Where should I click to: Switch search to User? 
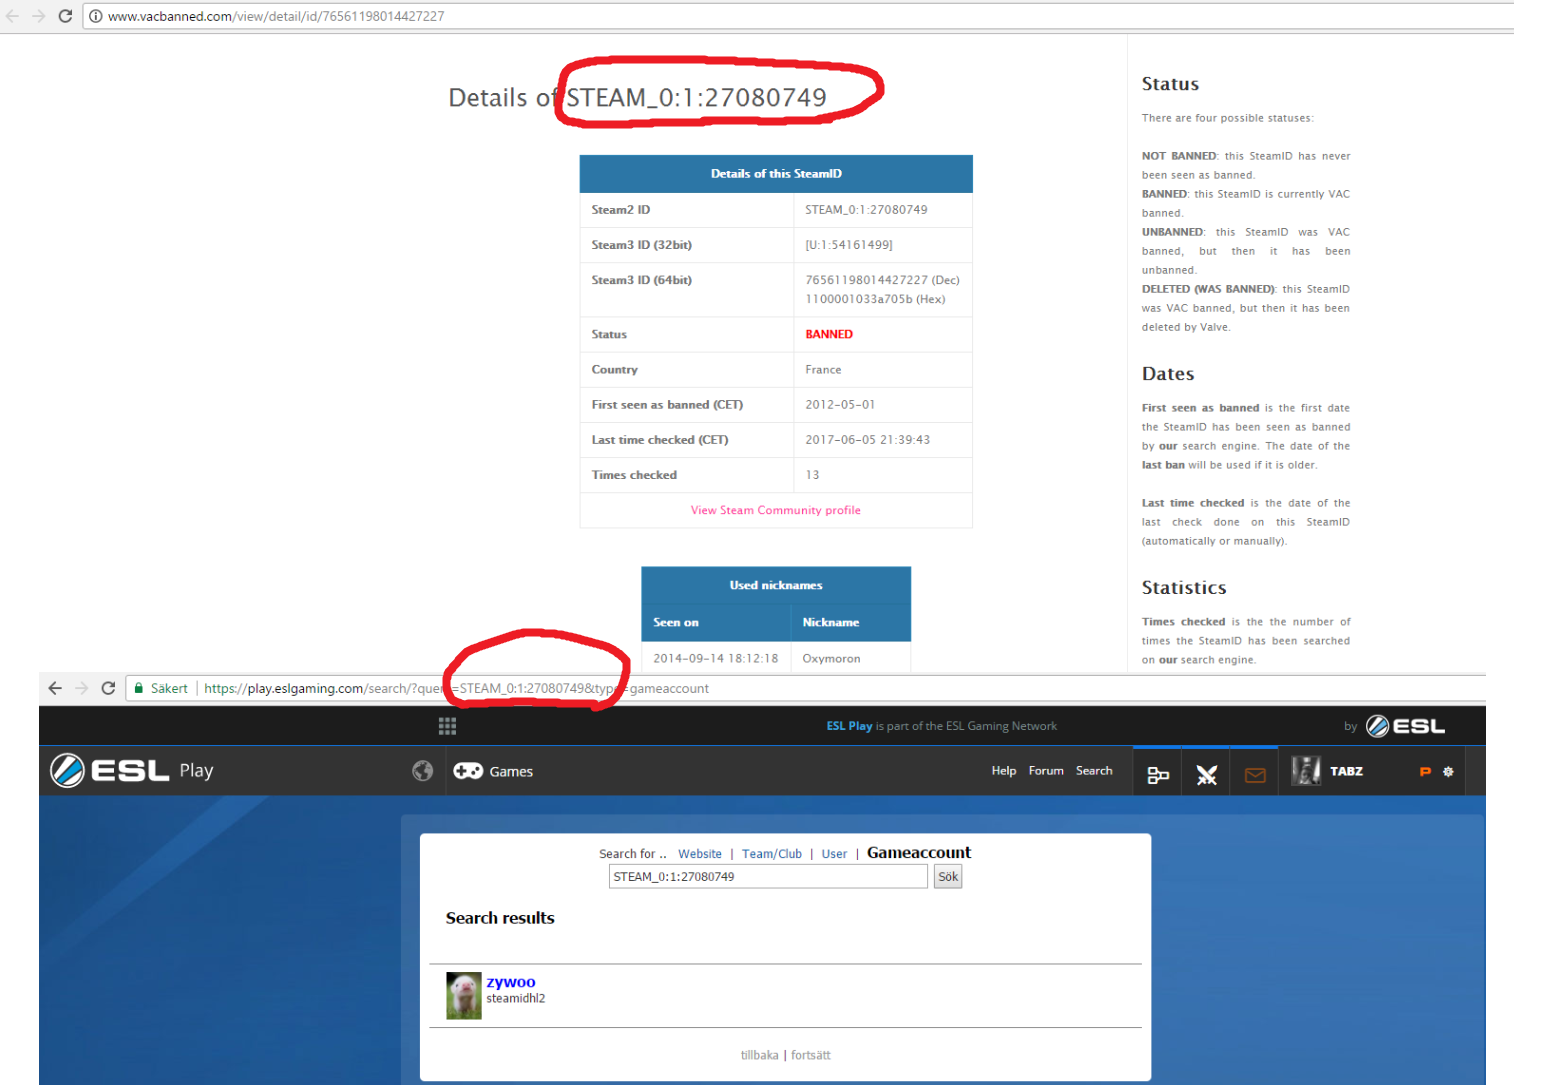[834, 854]
